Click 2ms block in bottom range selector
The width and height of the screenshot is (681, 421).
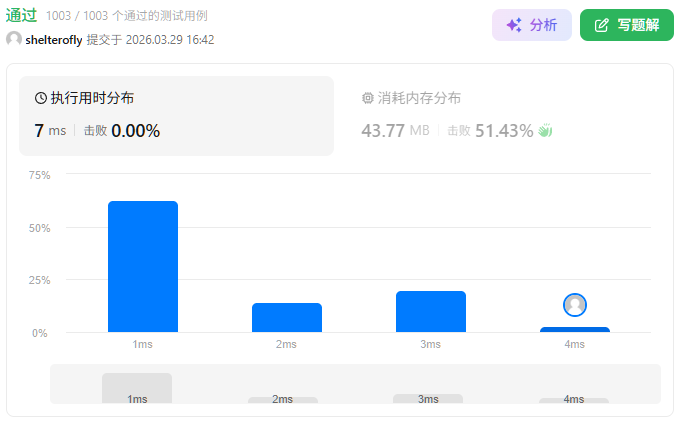click(x=283, y=399)
